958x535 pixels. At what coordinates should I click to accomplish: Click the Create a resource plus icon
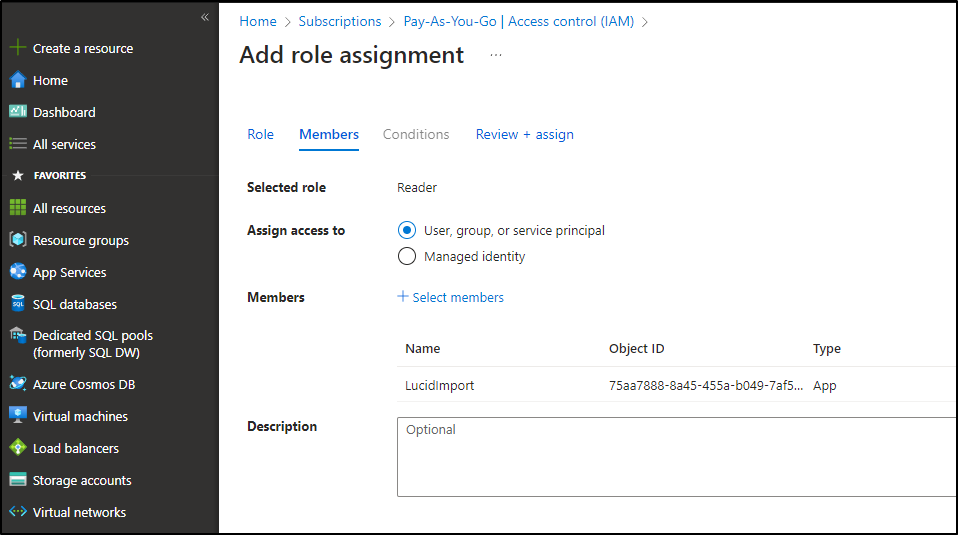click(x=18, y=48)
